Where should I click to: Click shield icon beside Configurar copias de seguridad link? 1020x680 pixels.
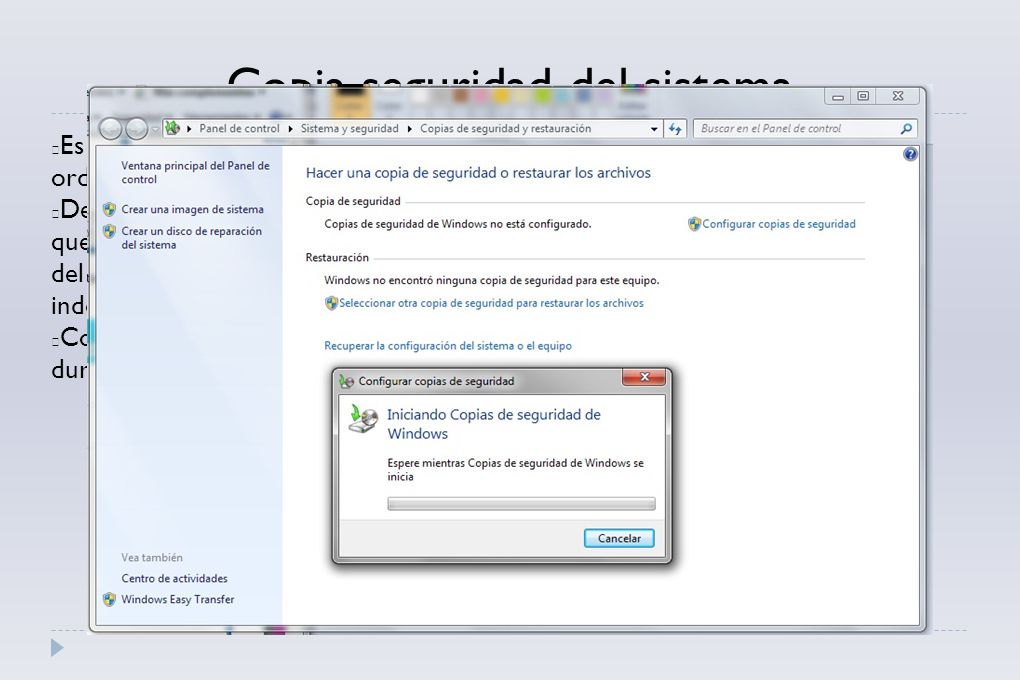click(694, 224)
